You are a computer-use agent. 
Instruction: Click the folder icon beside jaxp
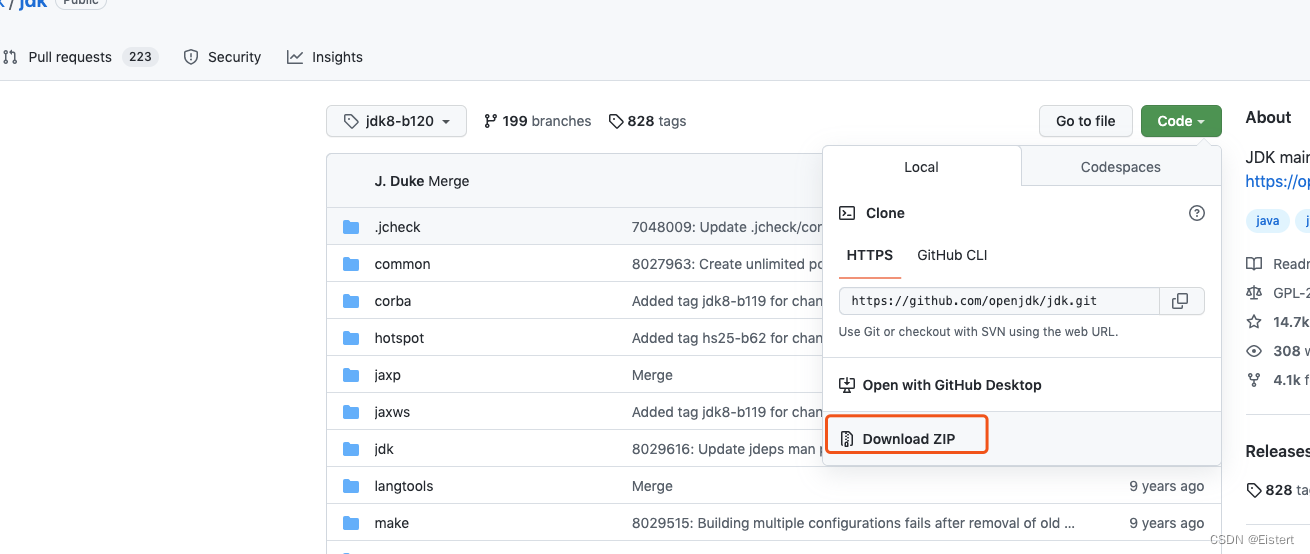click(351, 375)
